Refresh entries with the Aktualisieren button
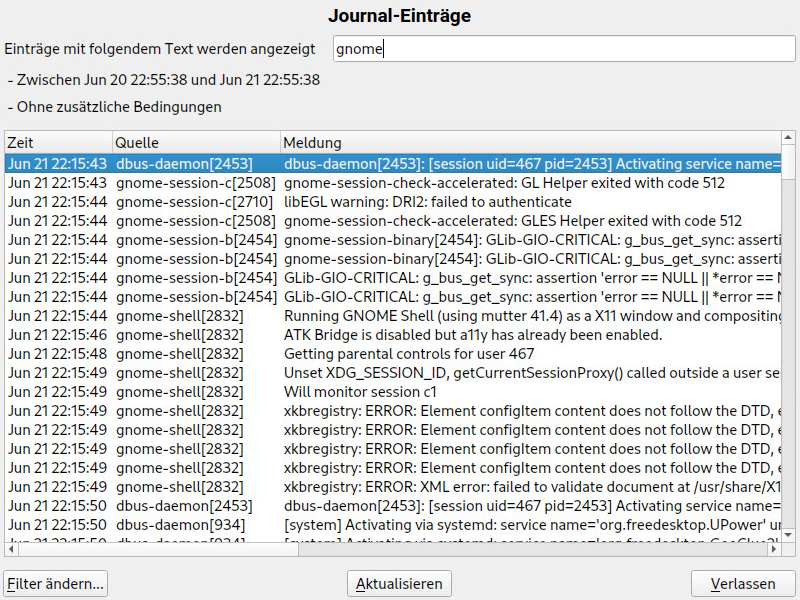Screen dimensions: 800x600 click(399, 583)
